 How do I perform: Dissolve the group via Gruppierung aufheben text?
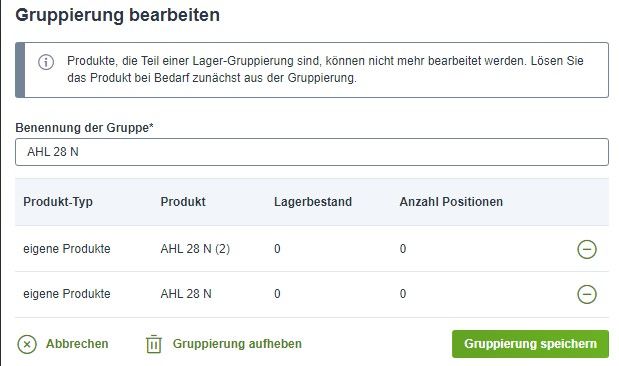click(x=237, y=343)
